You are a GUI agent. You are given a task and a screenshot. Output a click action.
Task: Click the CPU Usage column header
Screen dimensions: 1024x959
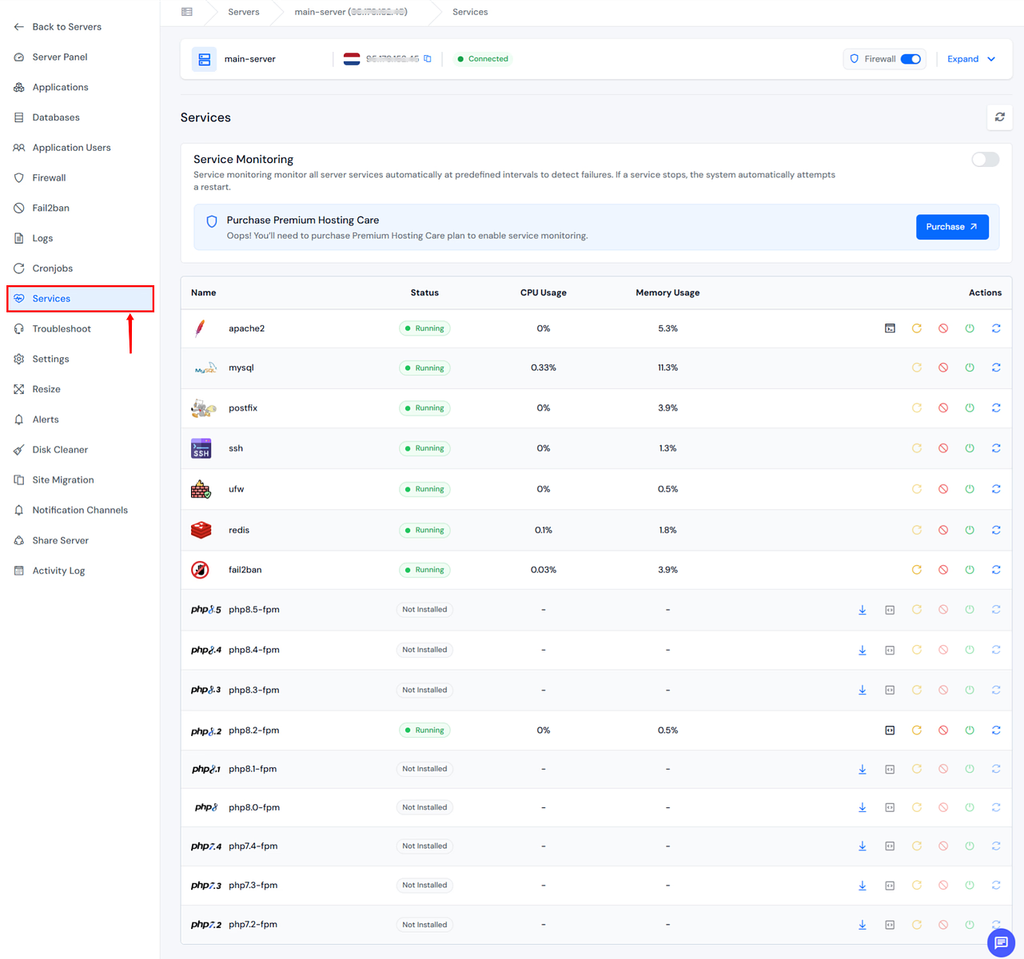(543, 293)
